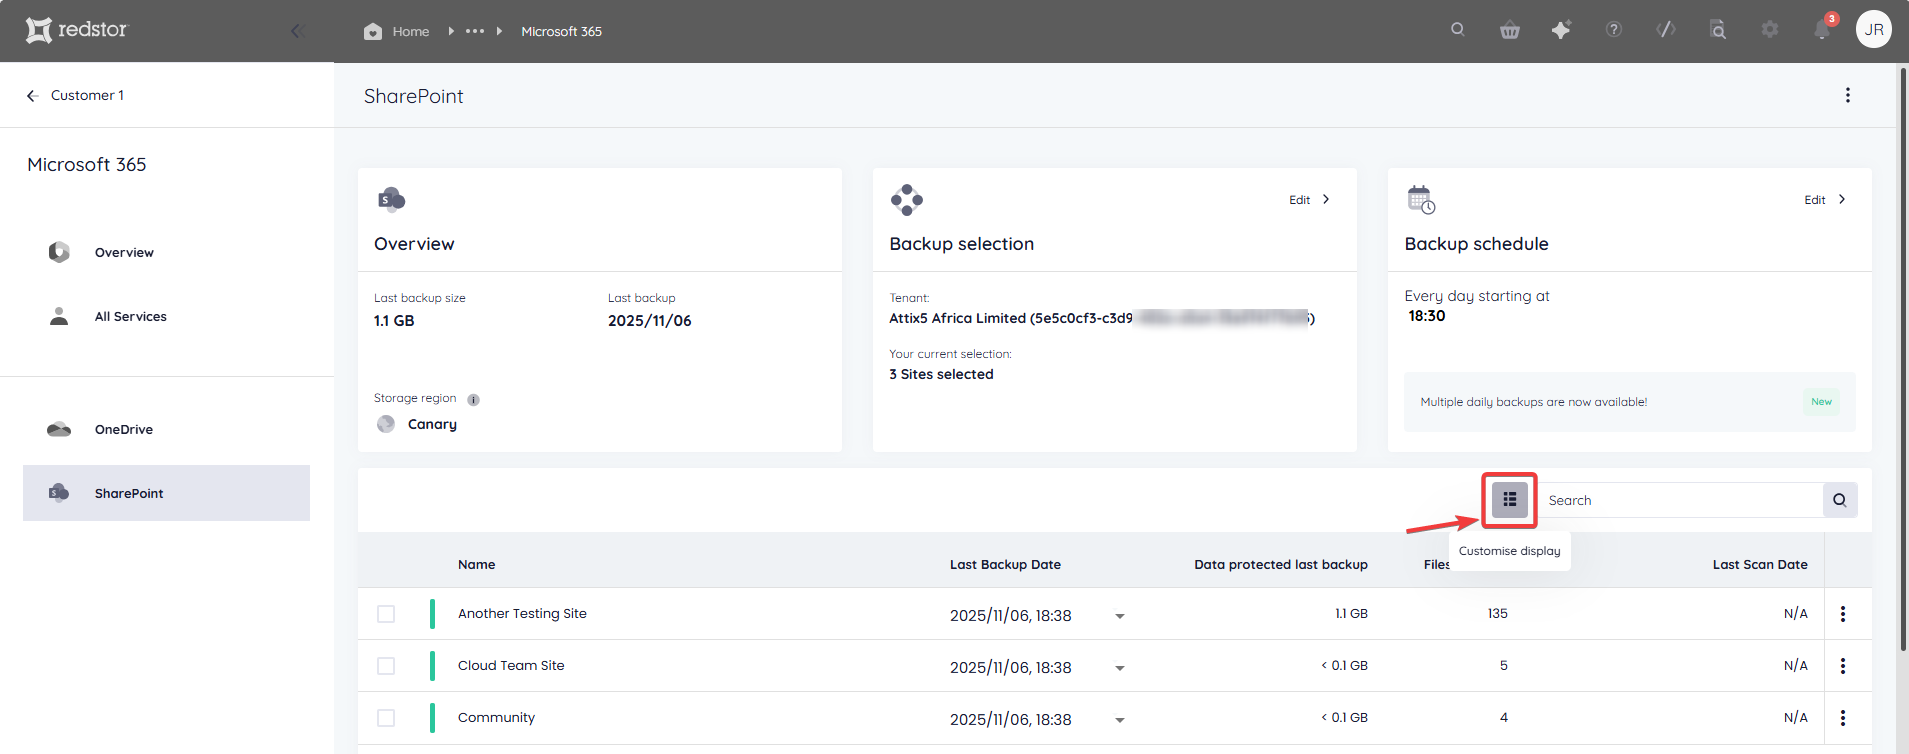Open the Customise display button
The height and width of the screenshot is (754, 1909).
(x=1510, y=499)
